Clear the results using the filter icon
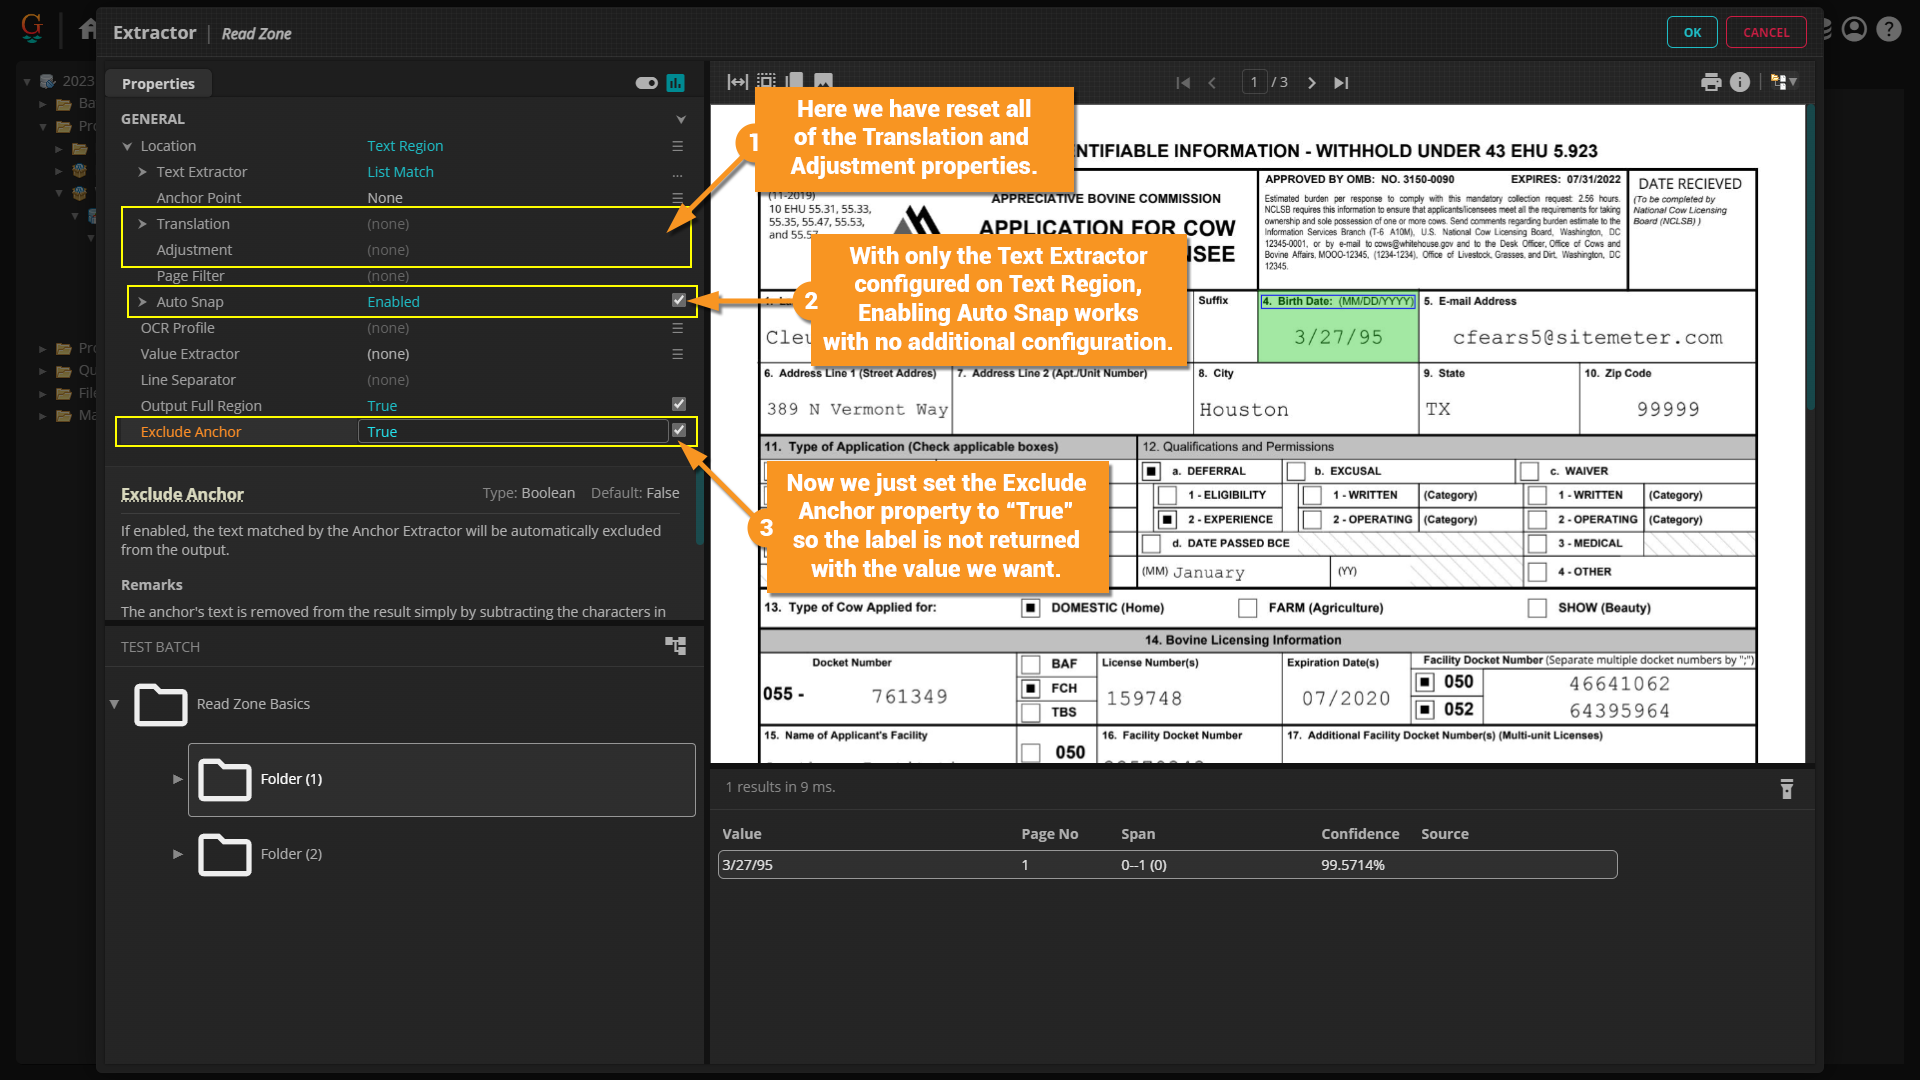Viewport: 1920px width, 1080px height. coord(1787,789)
